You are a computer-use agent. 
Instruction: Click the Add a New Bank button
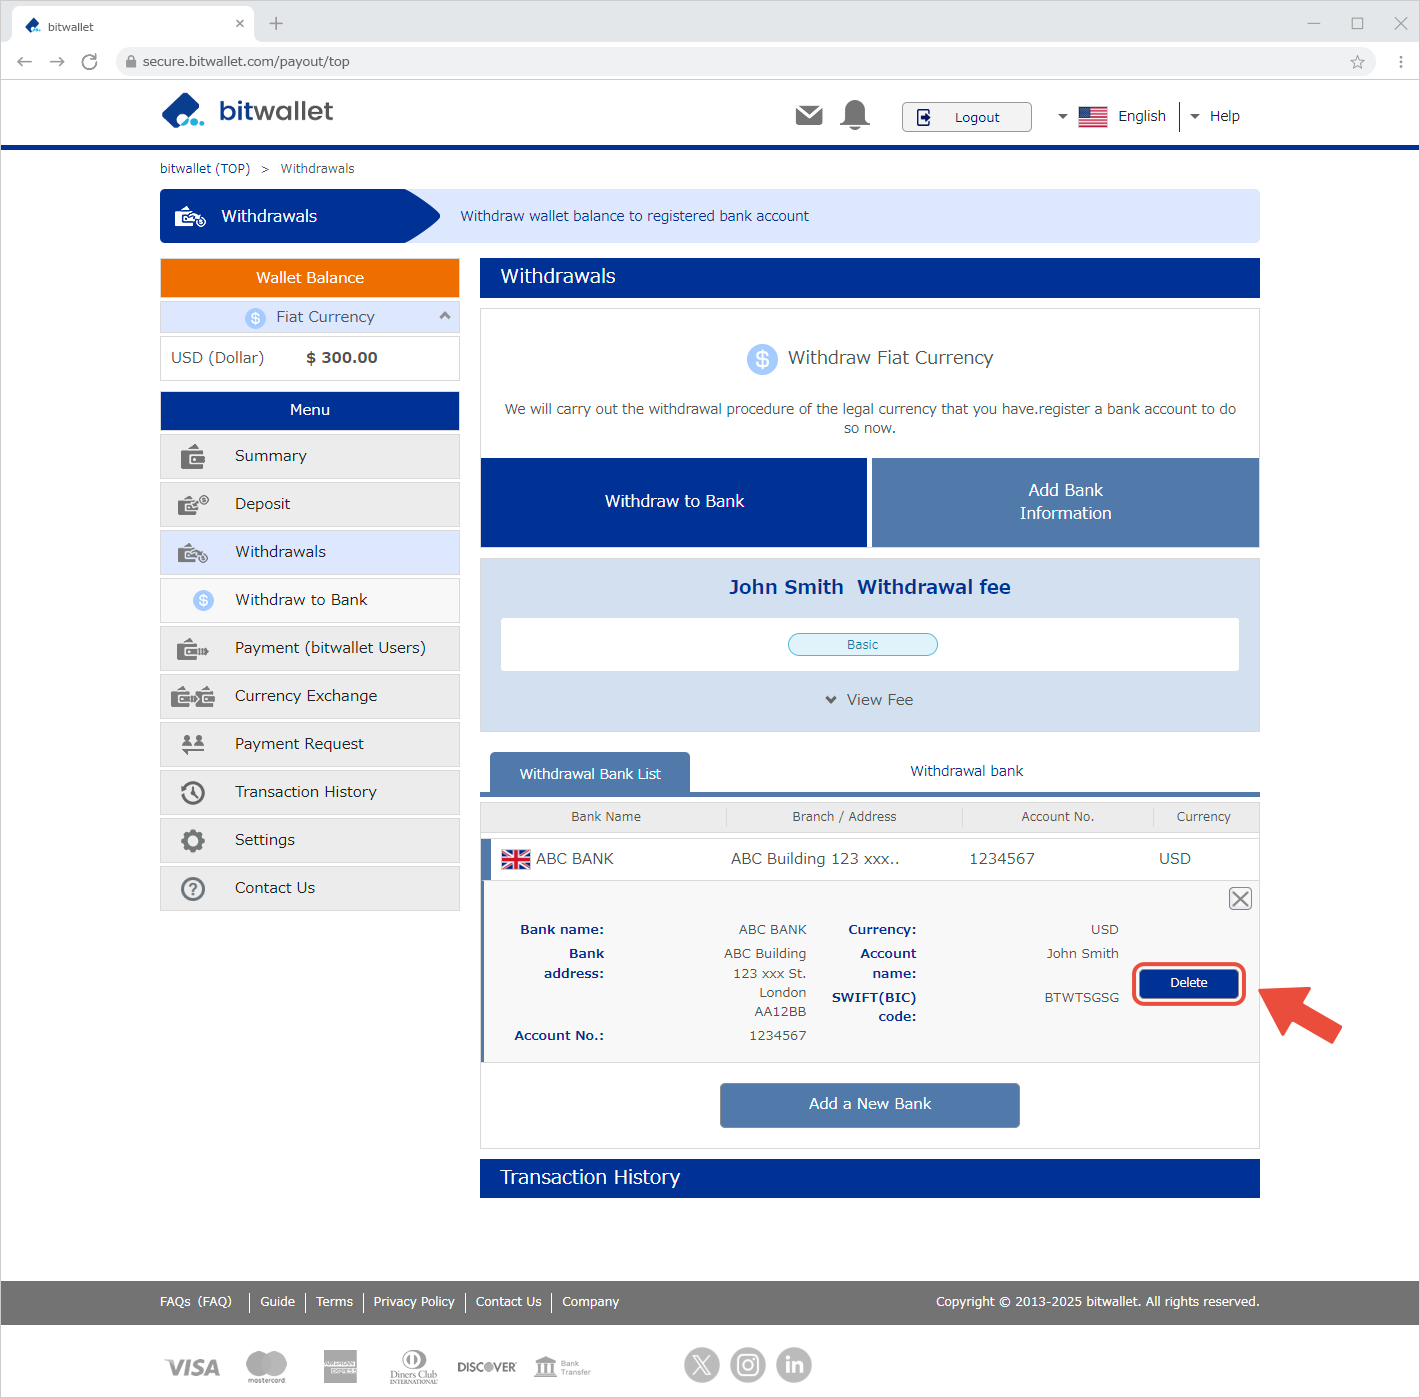click(869, 1104)
